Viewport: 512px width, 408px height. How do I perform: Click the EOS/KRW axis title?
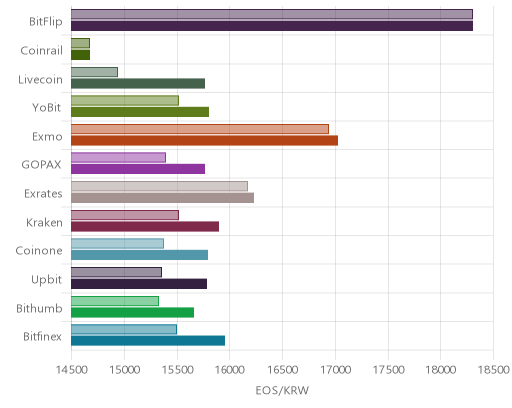(x=282, y=390)
